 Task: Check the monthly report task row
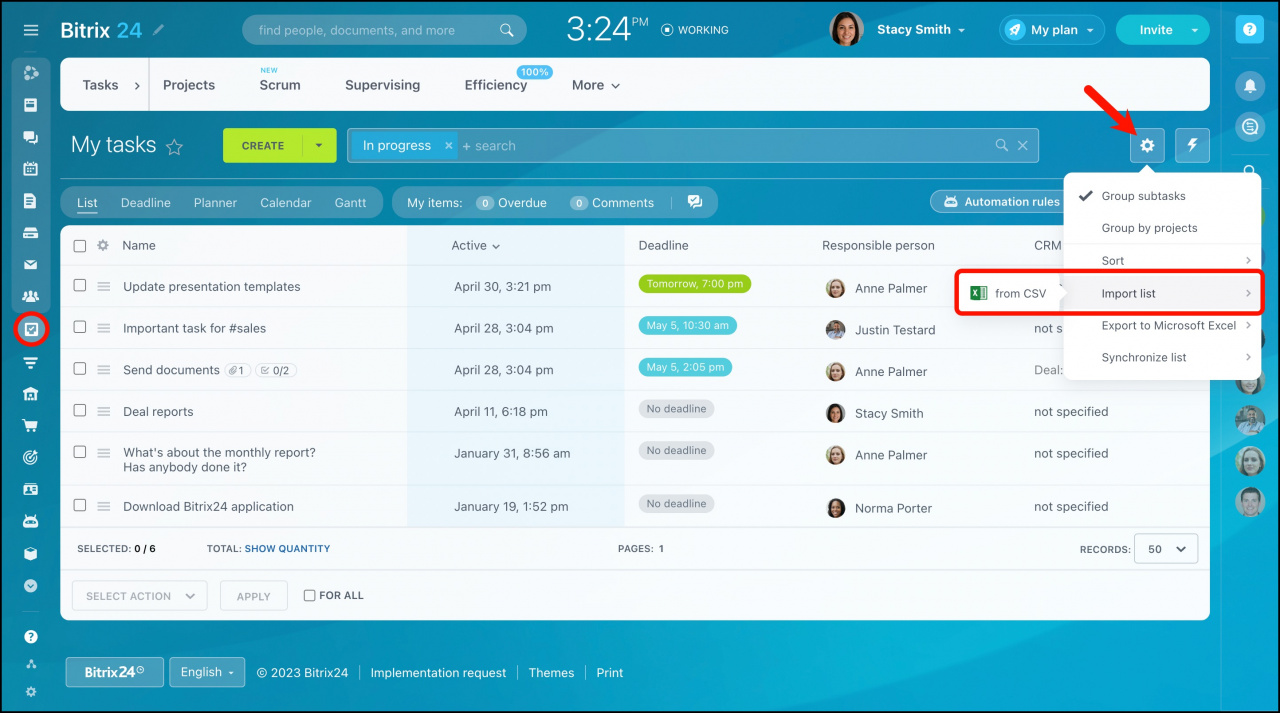80,452
